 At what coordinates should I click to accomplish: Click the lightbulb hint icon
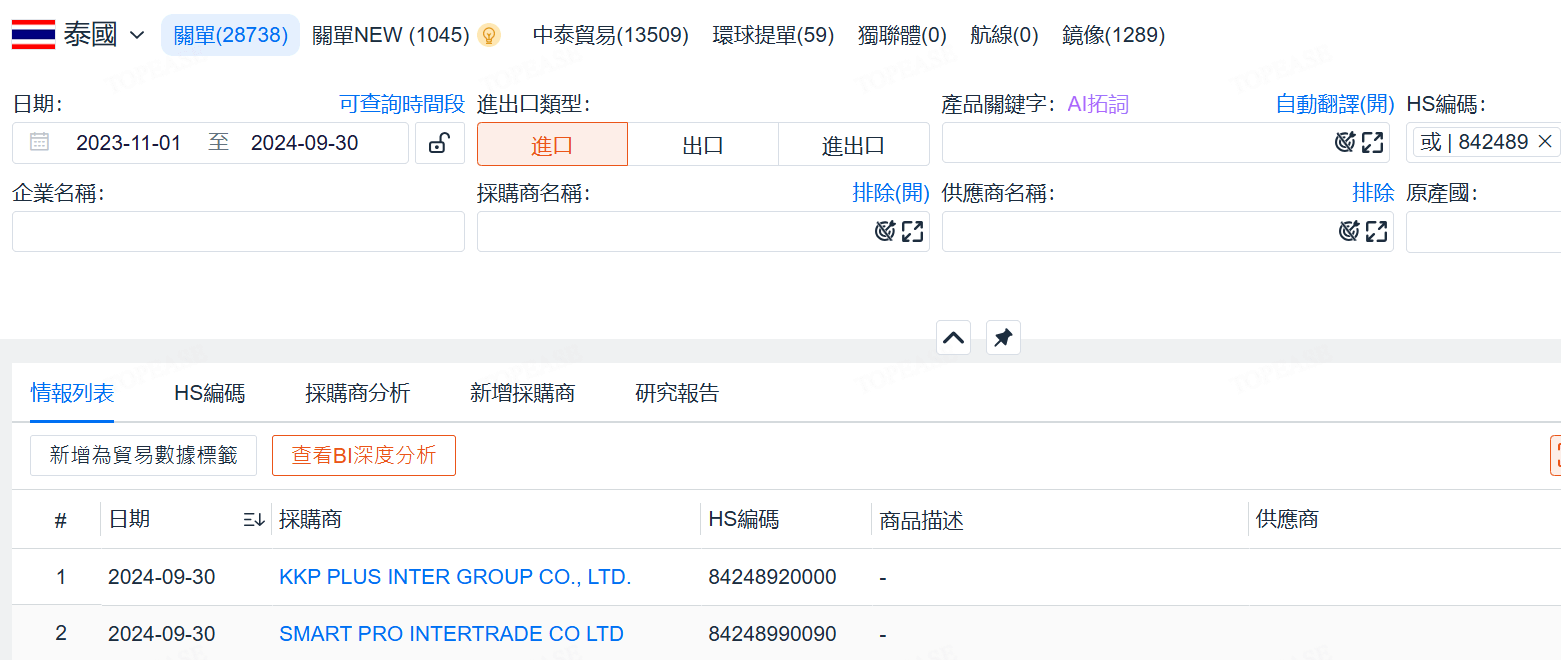click(488, 35)
